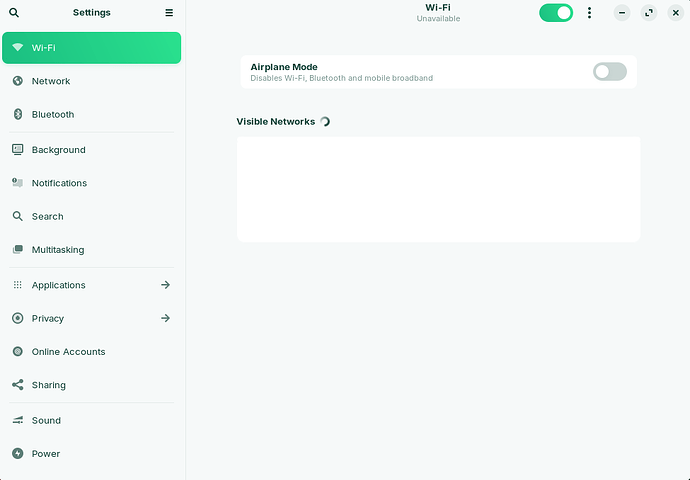Click the Bluetooth icon in sidebar
Viewport: 690px width, 480px height.
18,114
